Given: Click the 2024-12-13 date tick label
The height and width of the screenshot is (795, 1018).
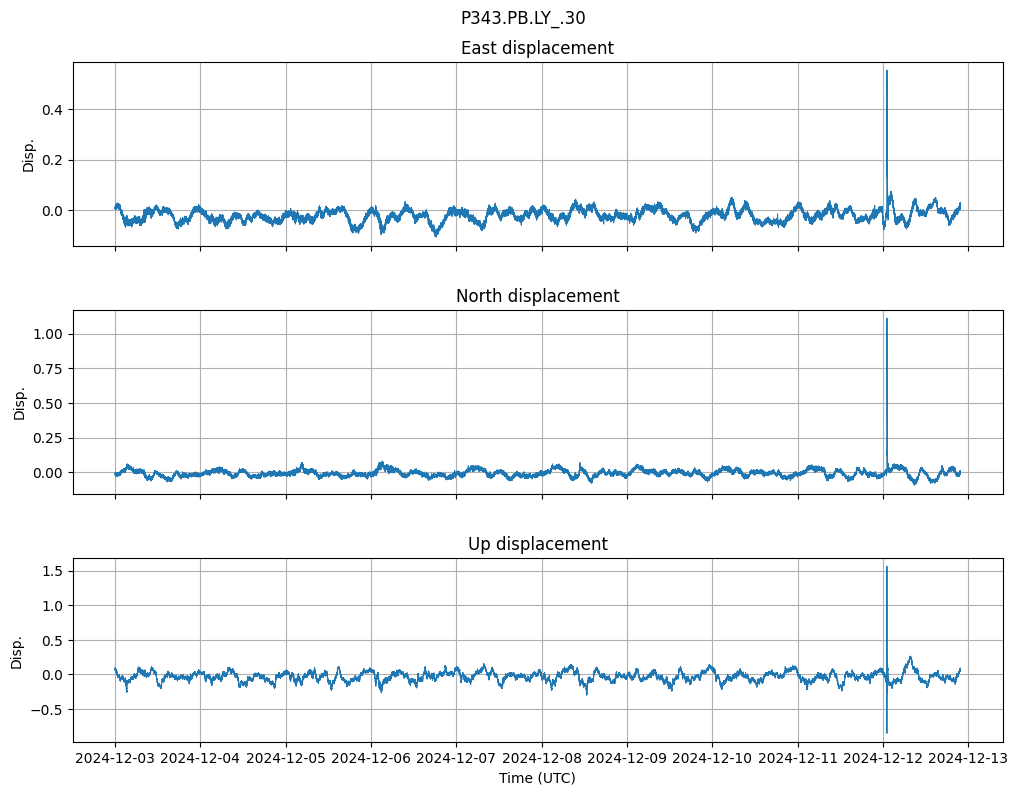Looking at the screenshot, I should 968,759.
